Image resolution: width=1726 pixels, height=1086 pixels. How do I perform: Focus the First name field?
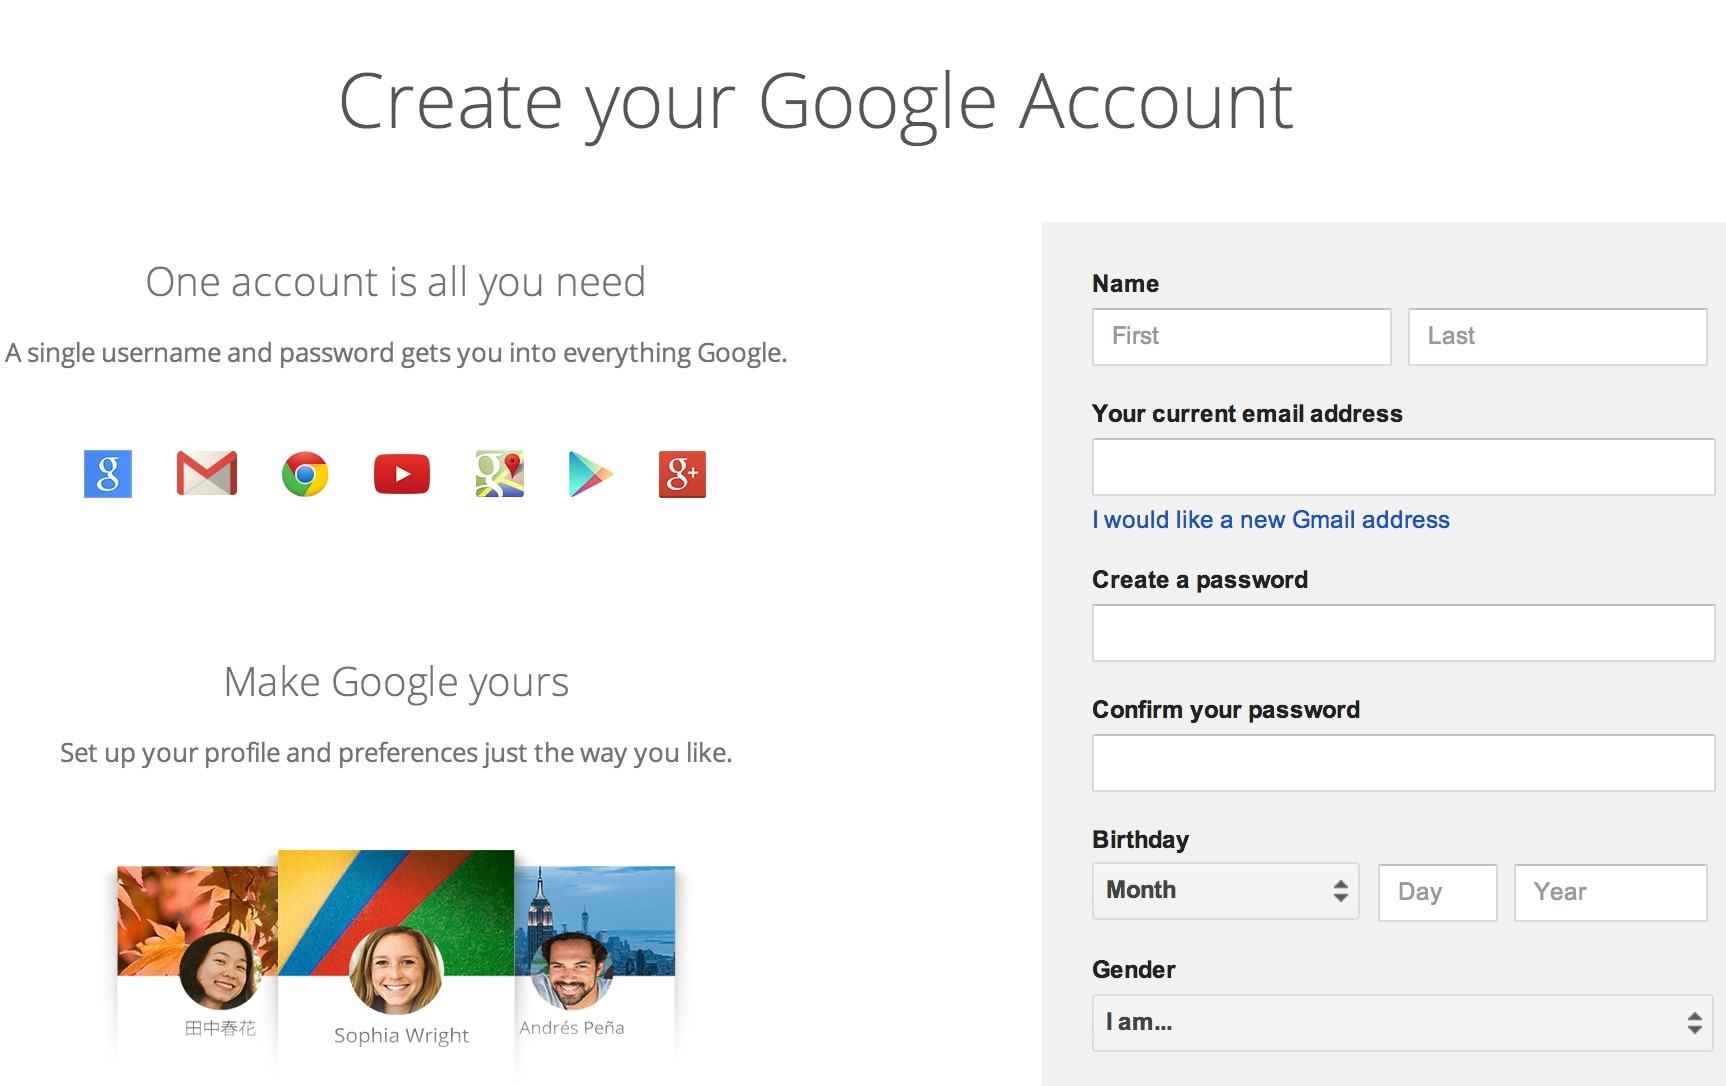tap(1241, 336)
